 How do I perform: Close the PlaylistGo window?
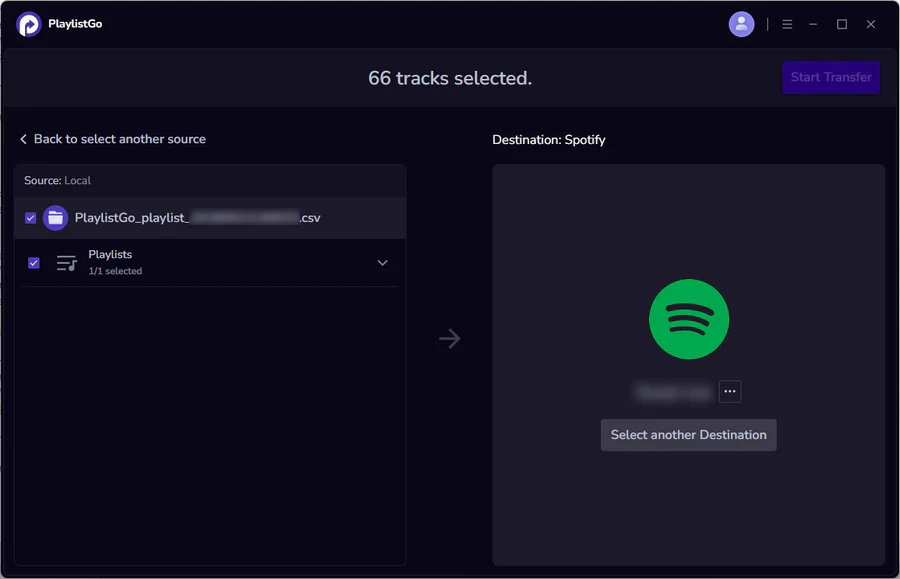click(x=871, y=24)
